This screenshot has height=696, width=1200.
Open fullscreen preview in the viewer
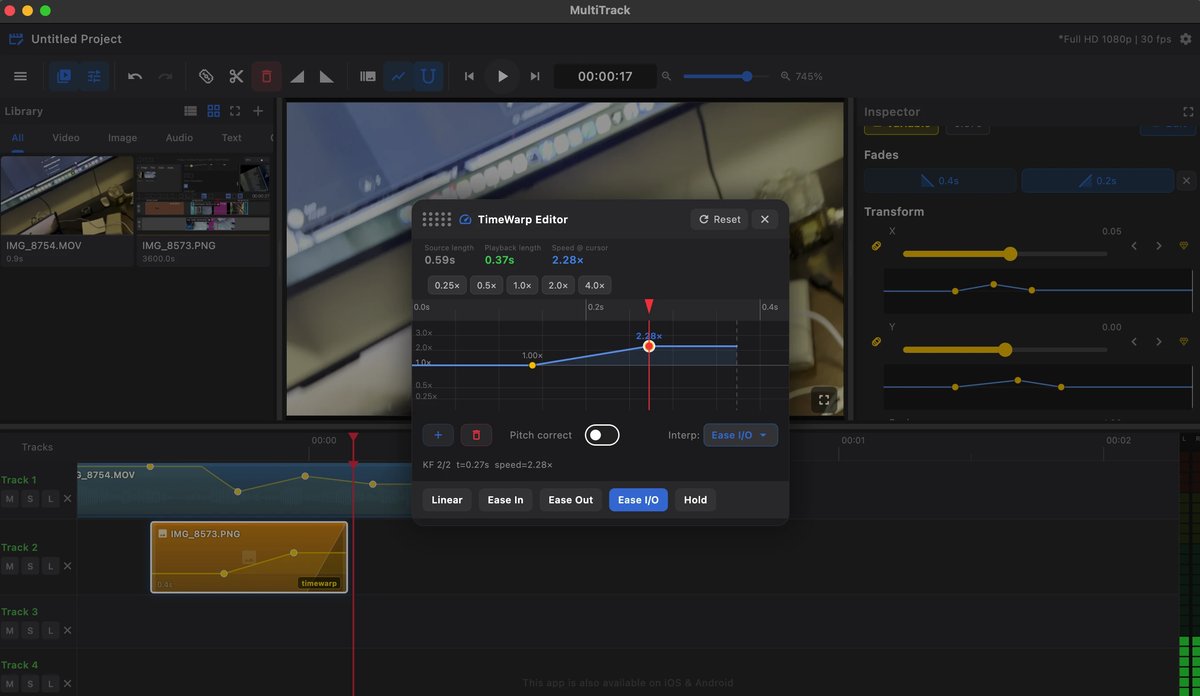[824, 400]
